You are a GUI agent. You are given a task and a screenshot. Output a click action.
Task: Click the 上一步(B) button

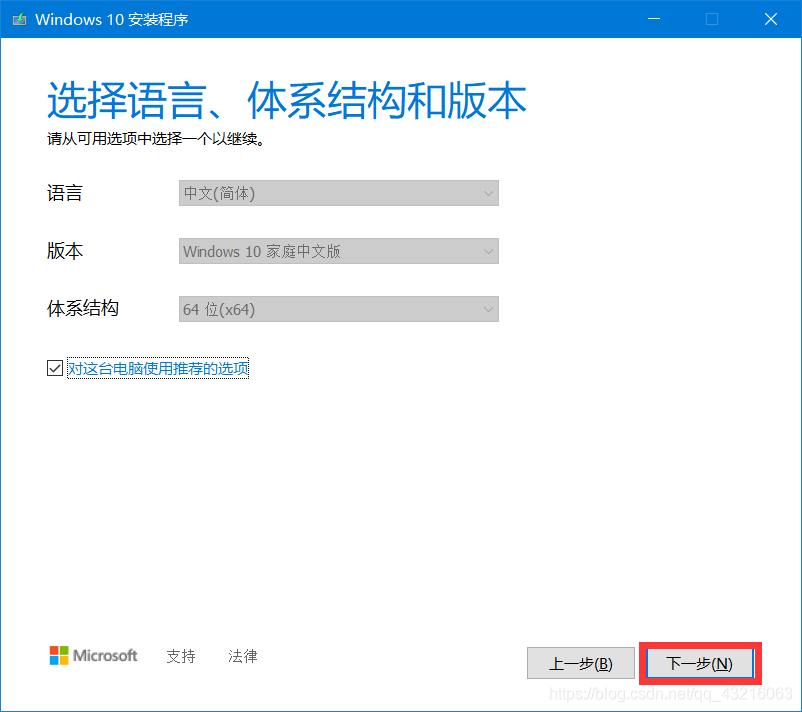click(581, 663)
